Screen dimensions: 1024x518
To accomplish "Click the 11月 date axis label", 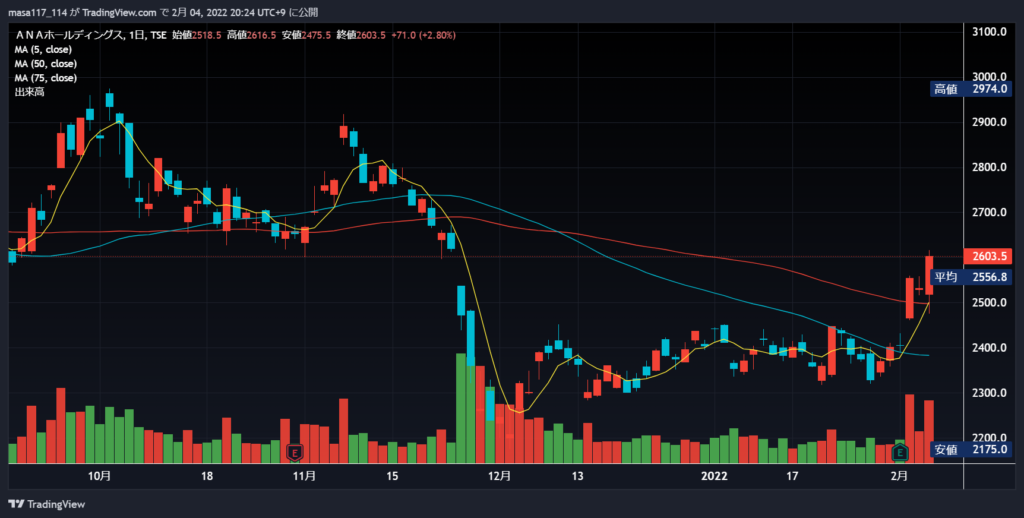I will (305, 476).
